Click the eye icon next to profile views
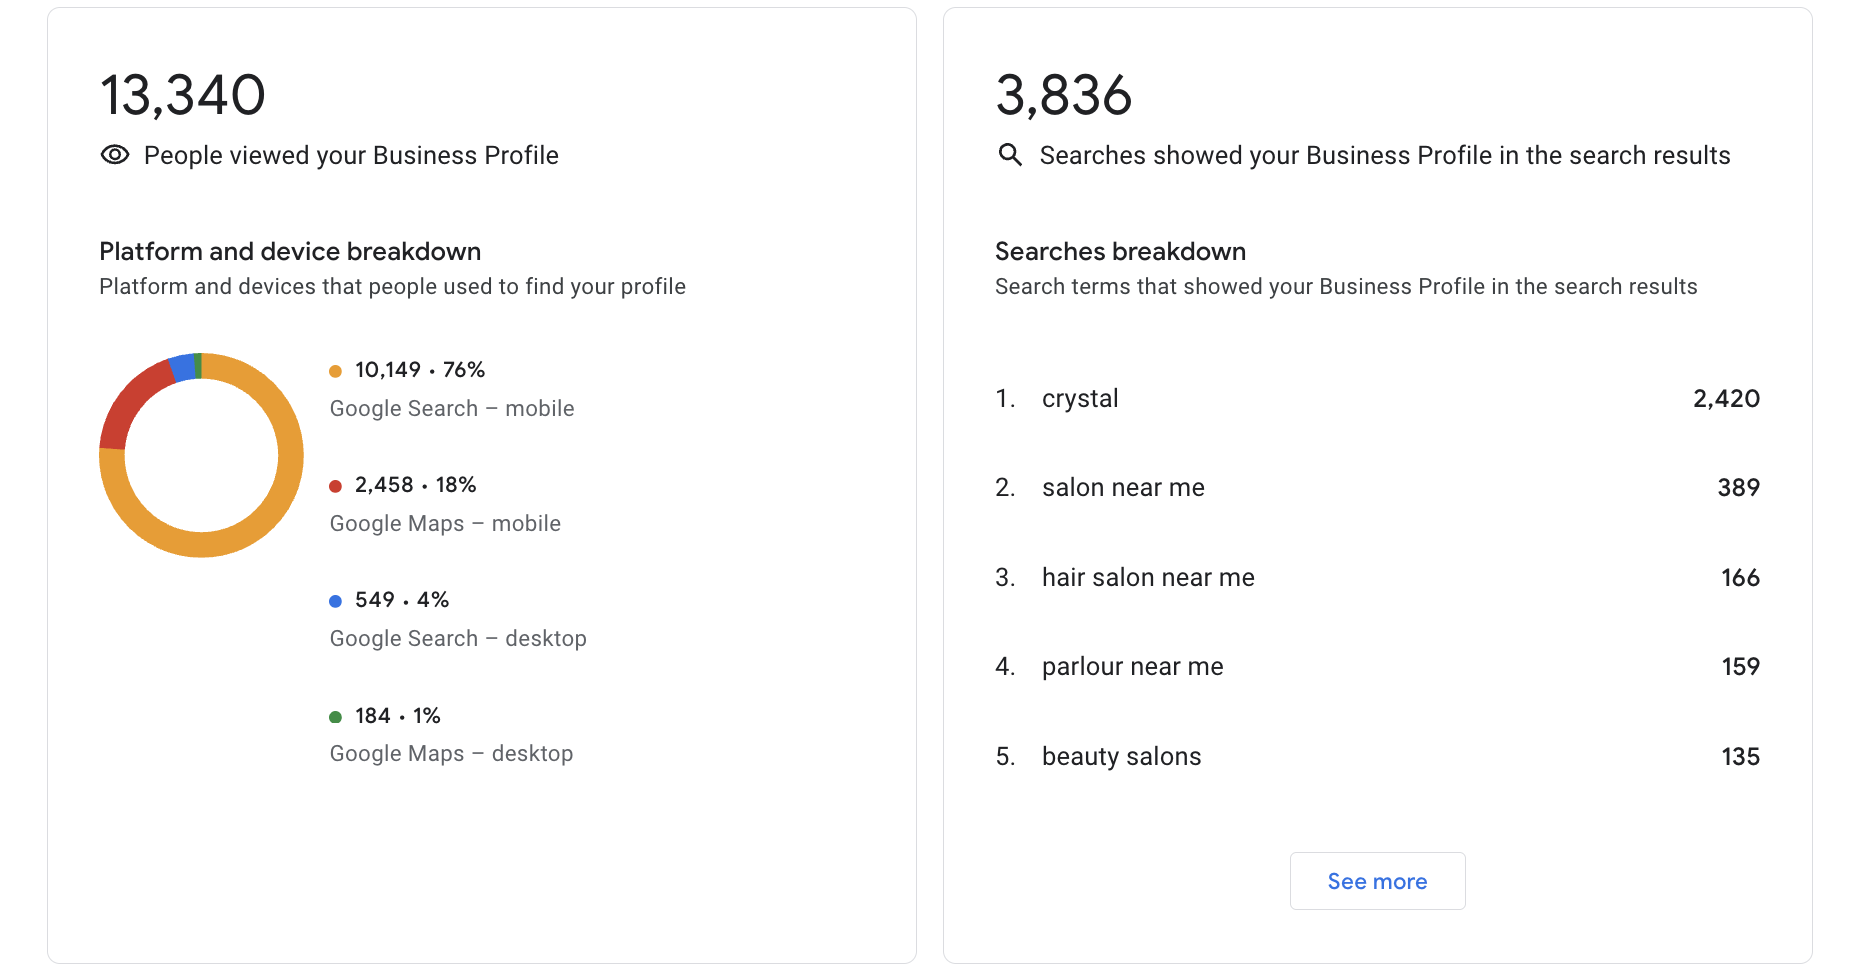Image resolution: width=1876 pixels, height=974 pixels. (x=115, y=155)
